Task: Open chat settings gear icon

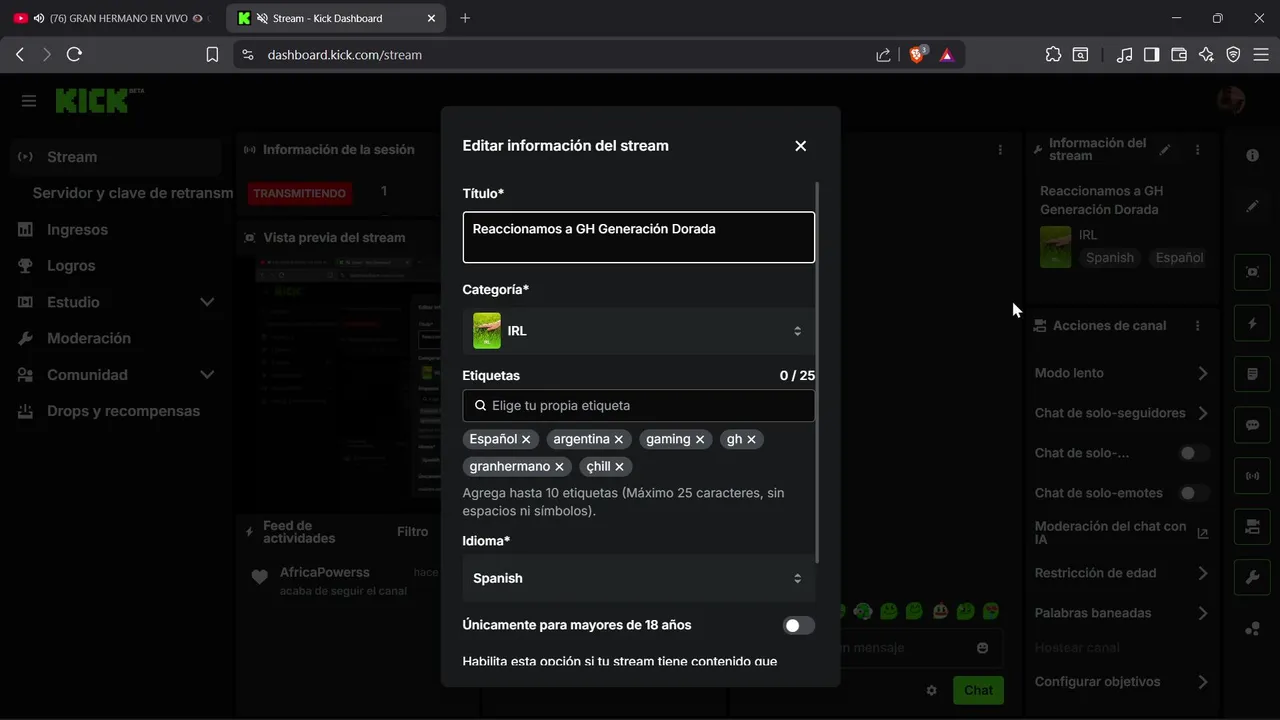Action: coord(931,690)
